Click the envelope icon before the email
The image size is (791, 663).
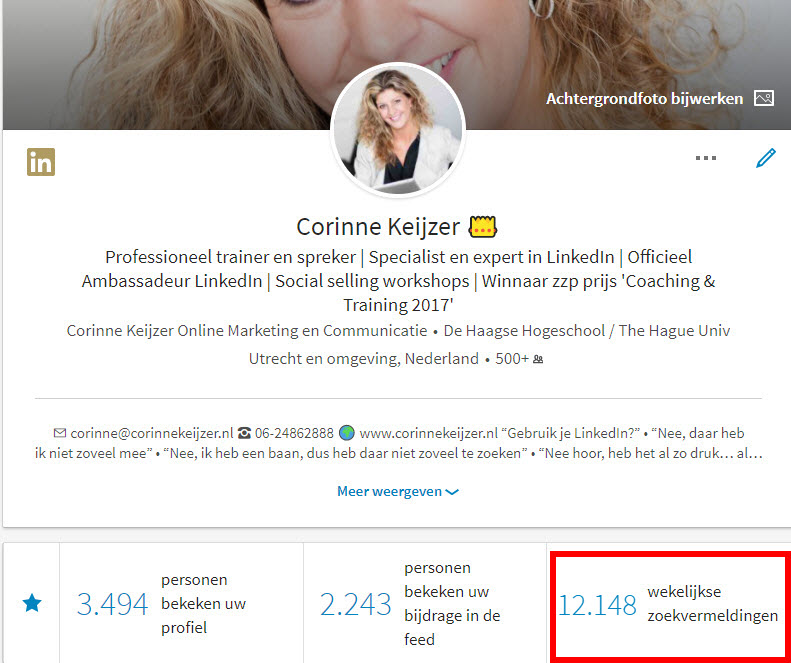(x=60, y=433)
